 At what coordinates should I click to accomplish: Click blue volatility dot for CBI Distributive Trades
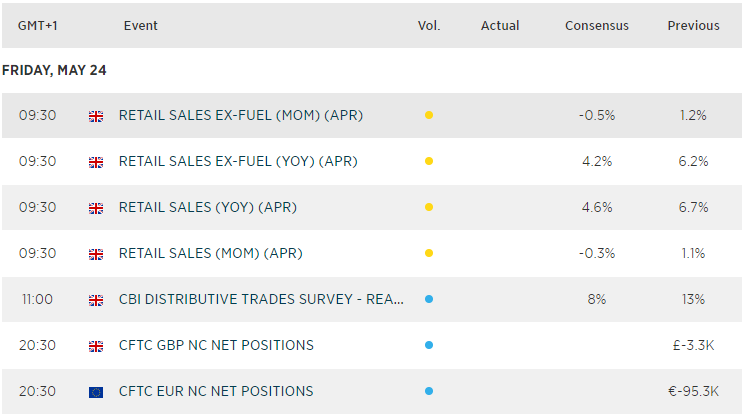pos(429,300)
